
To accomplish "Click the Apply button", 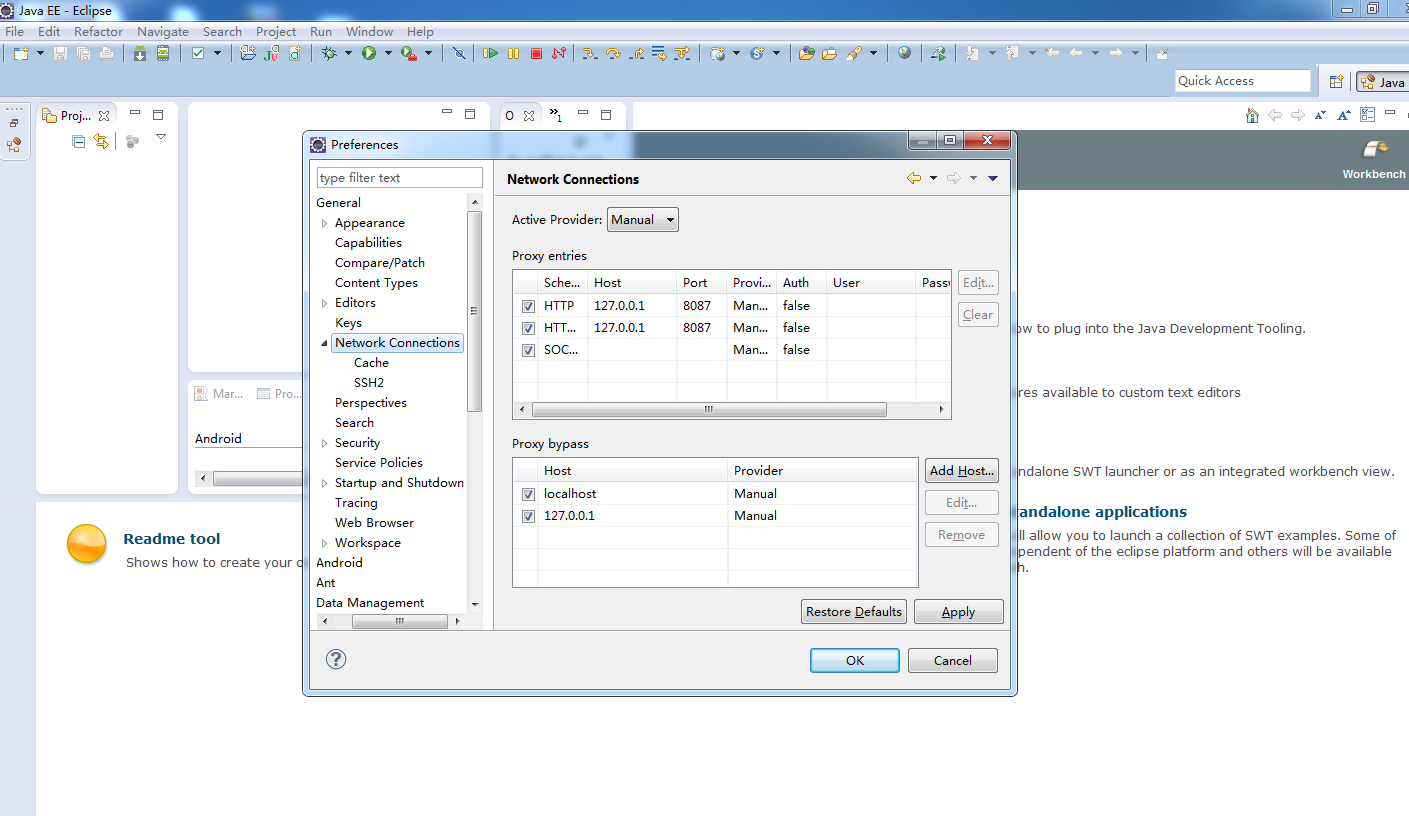I will [x=958, y=612].
